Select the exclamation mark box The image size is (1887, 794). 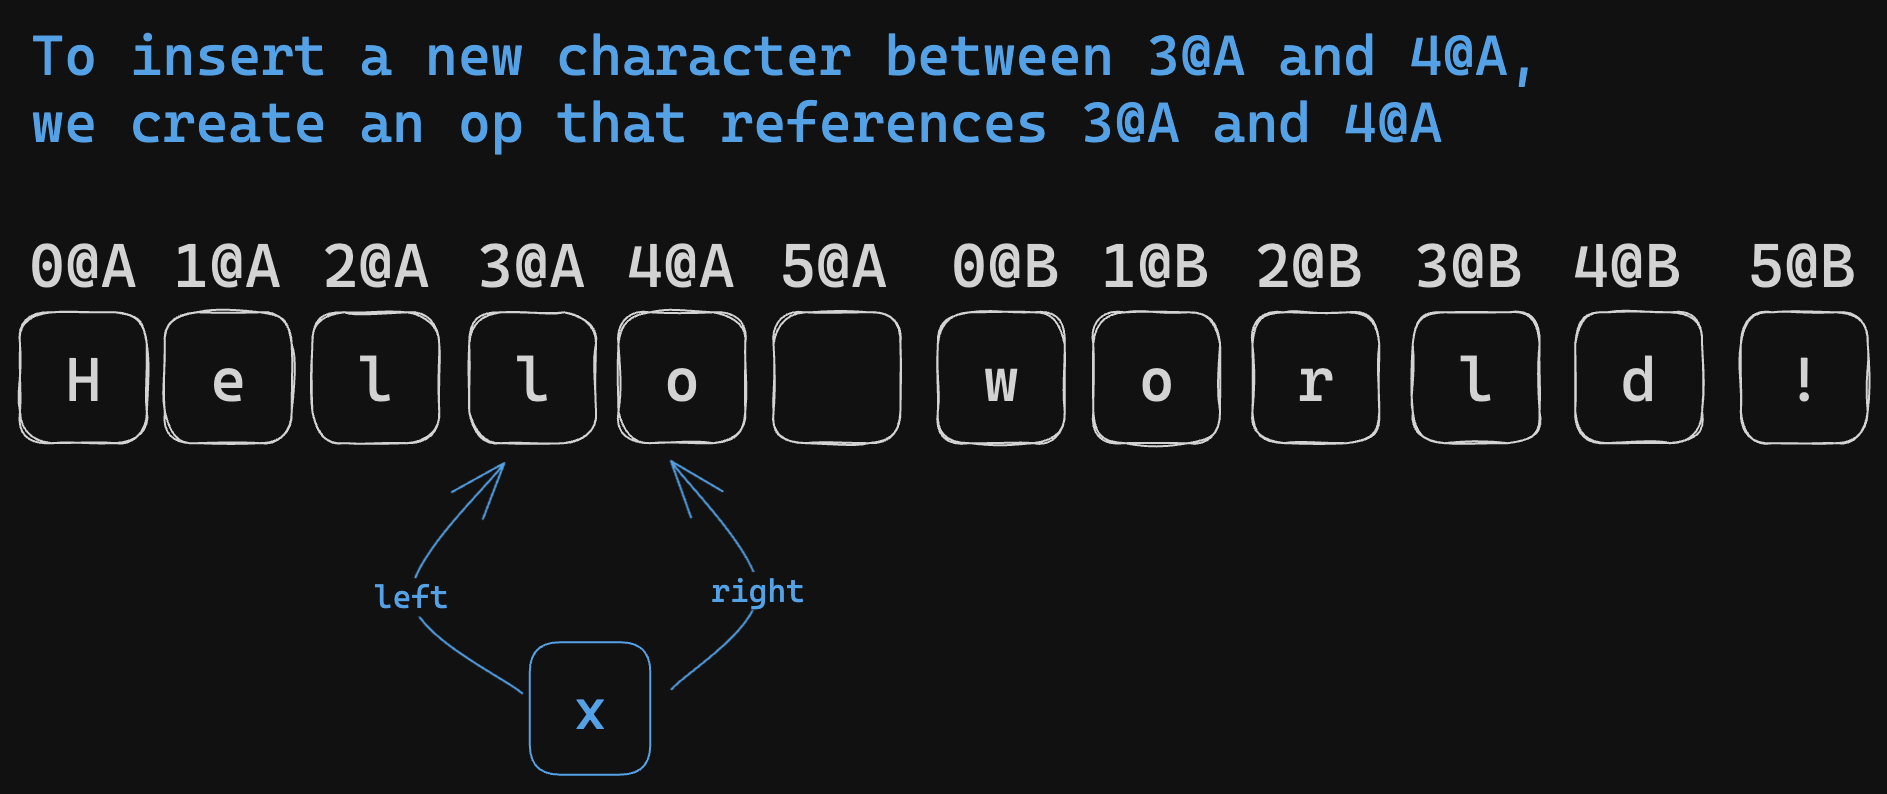1804,378
